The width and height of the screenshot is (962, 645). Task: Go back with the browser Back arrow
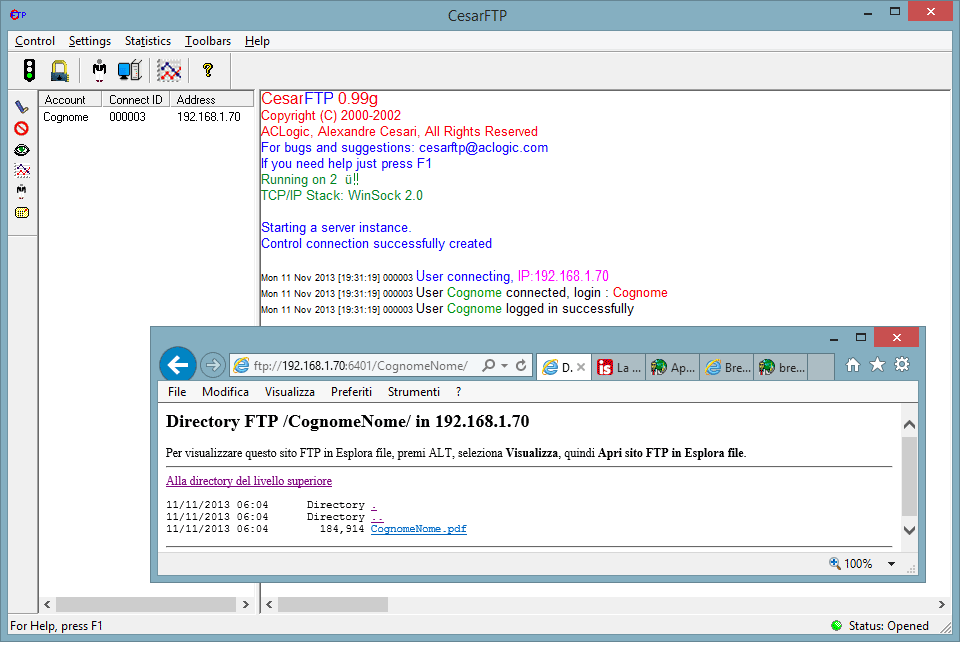178,365
